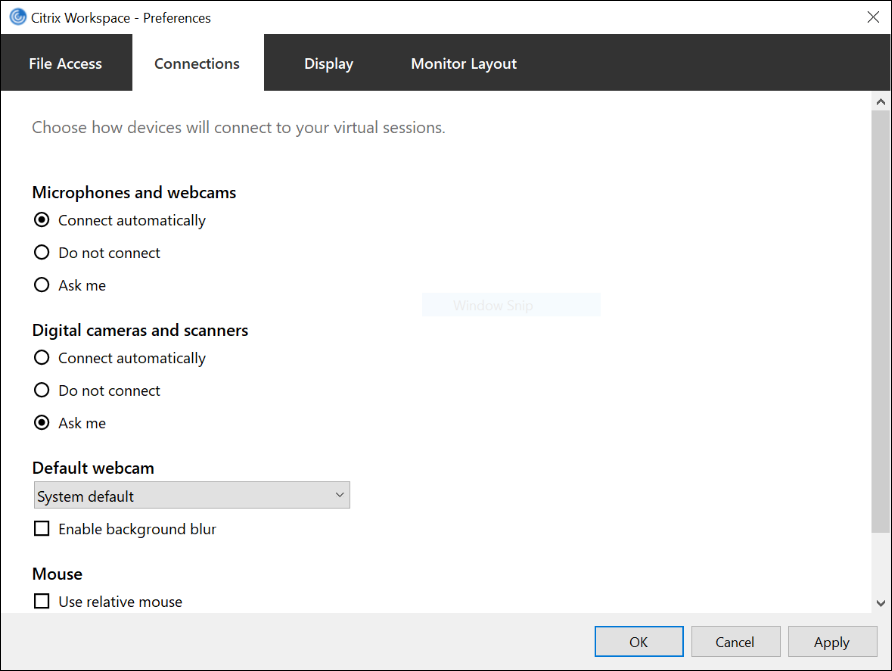Click the scroll up arrow
This screenshot has height=671, width=892.
point(881,102)
